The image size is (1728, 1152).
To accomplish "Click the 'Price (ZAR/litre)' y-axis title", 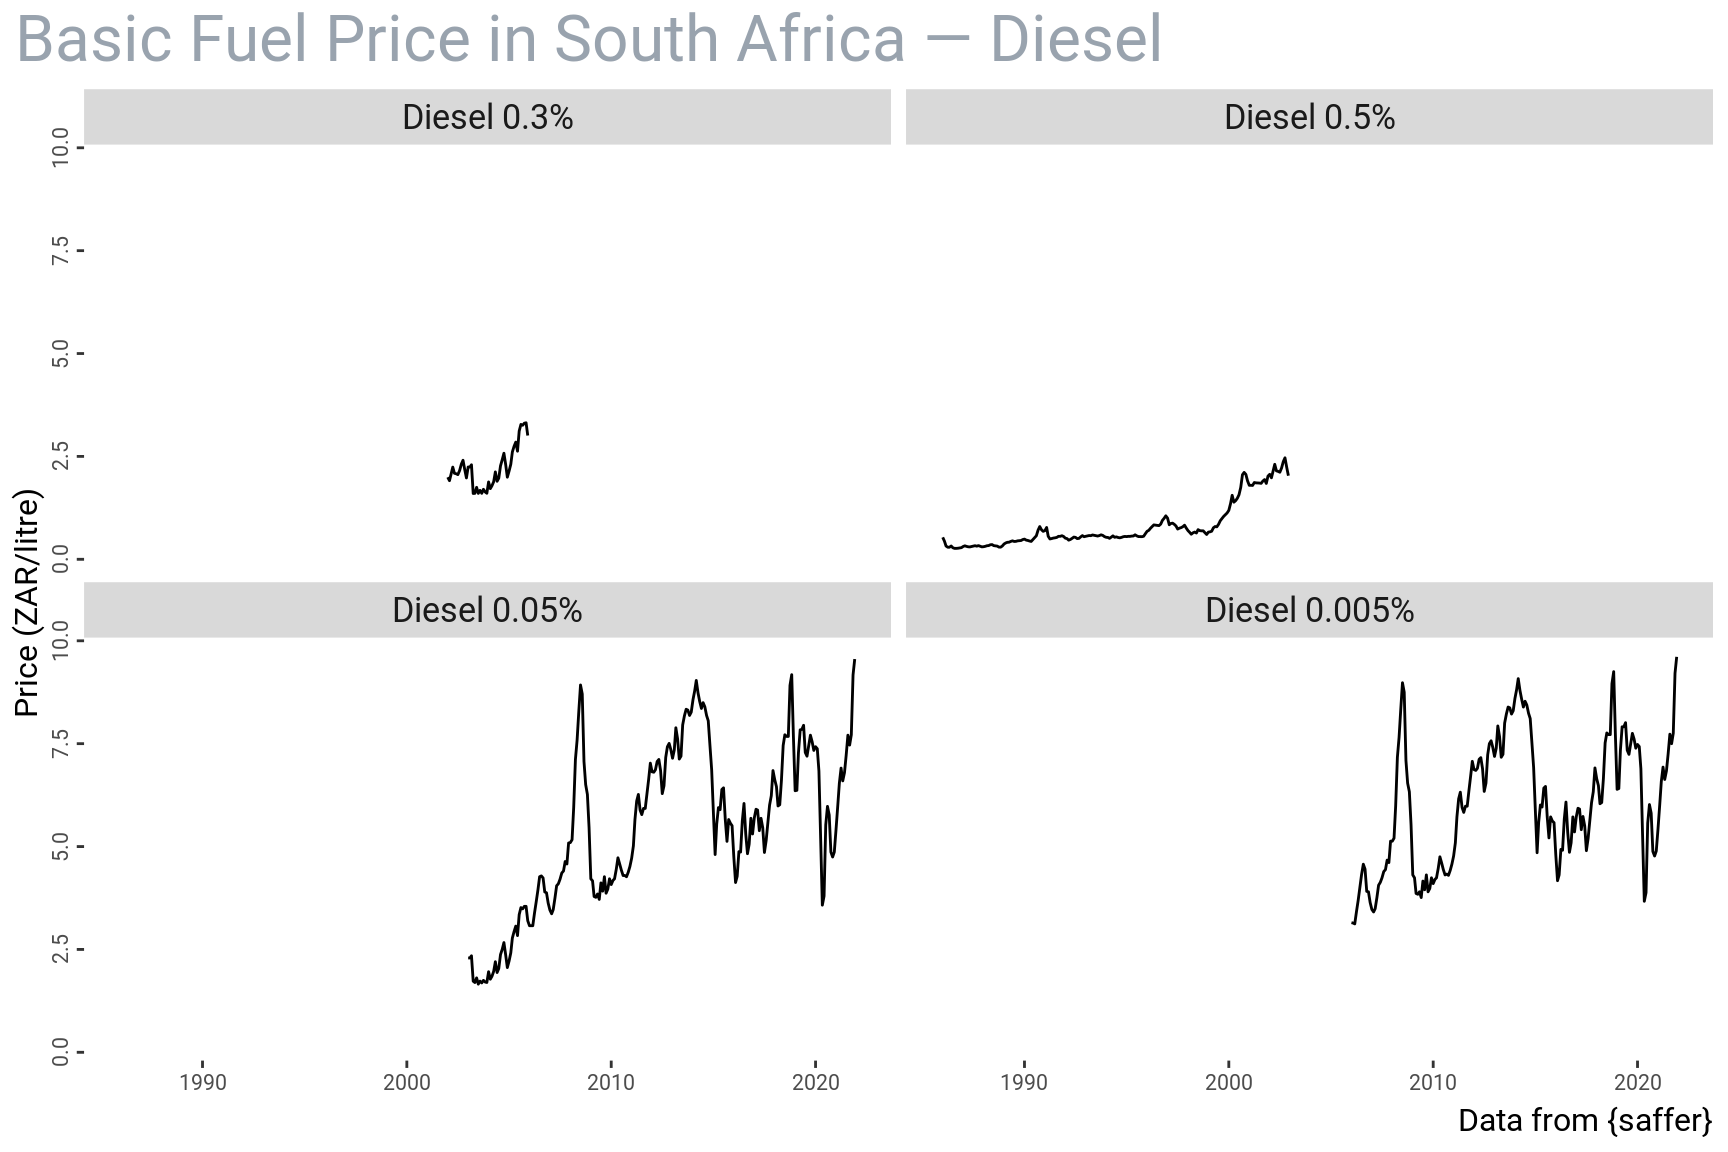I will [27, 602].
